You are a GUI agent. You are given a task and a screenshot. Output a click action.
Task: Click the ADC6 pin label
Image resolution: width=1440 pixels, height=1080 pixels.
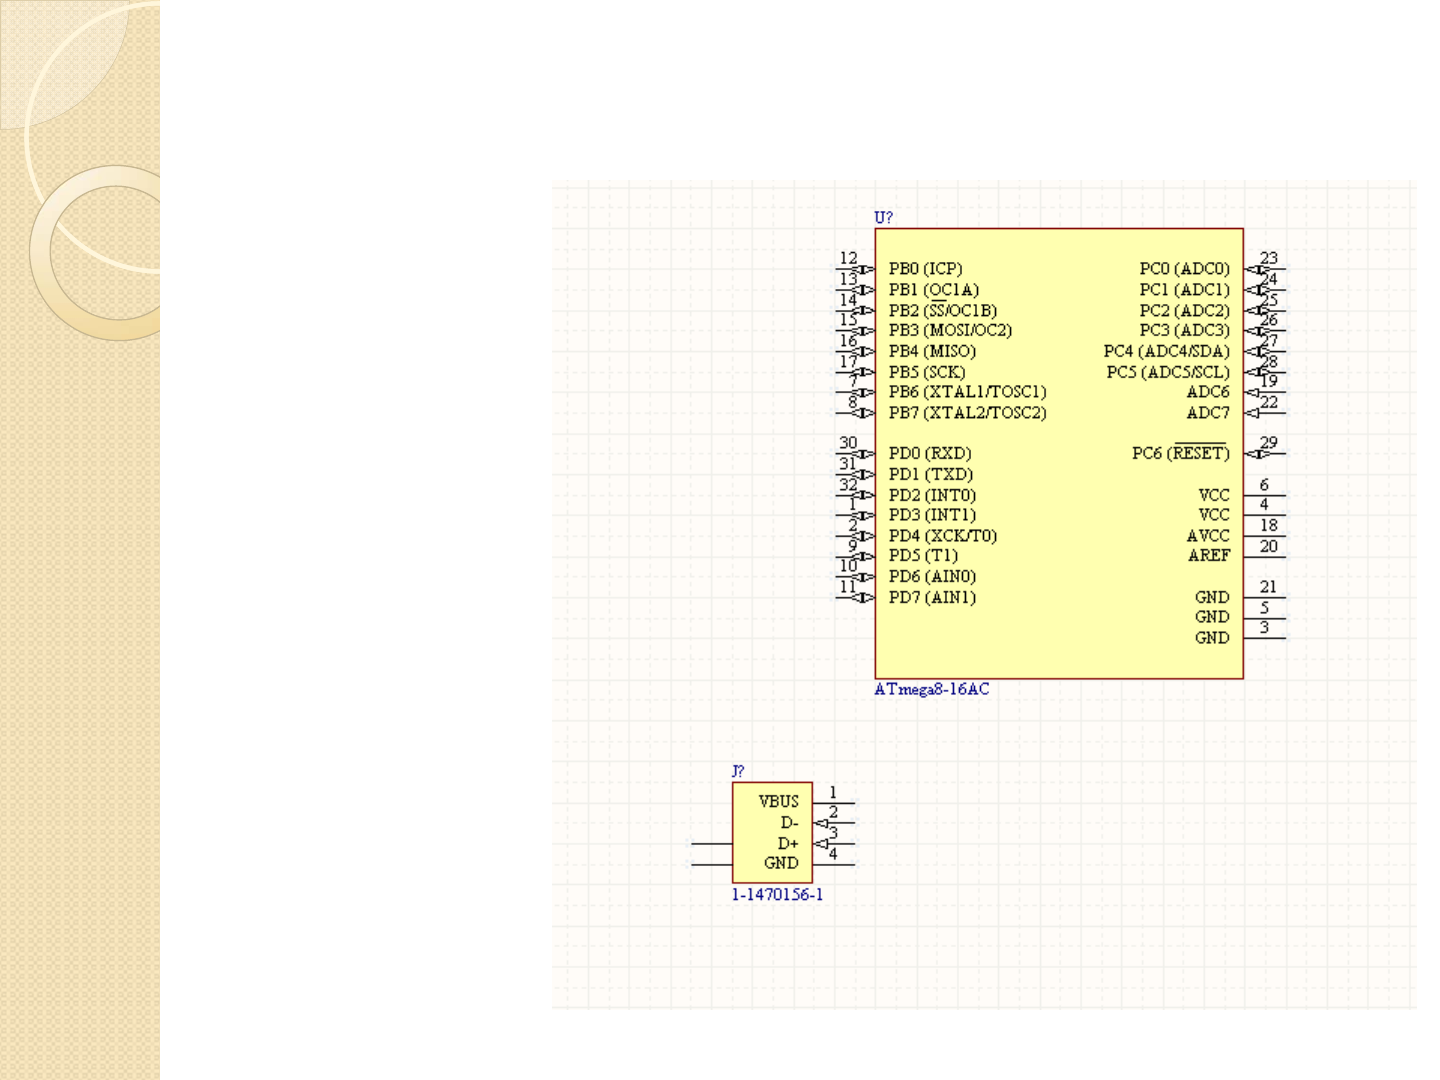coord(1208,392)
